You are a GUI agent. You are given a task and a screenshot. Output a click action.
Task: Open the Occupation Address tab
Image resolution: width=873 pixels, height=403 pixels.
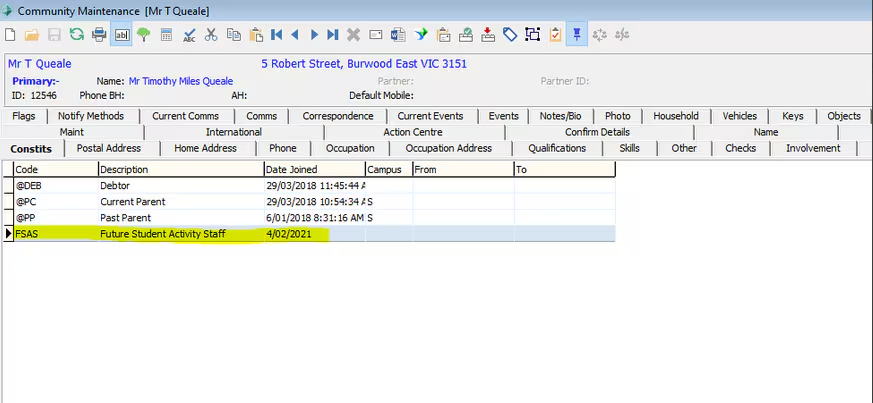tap(449, 148)
